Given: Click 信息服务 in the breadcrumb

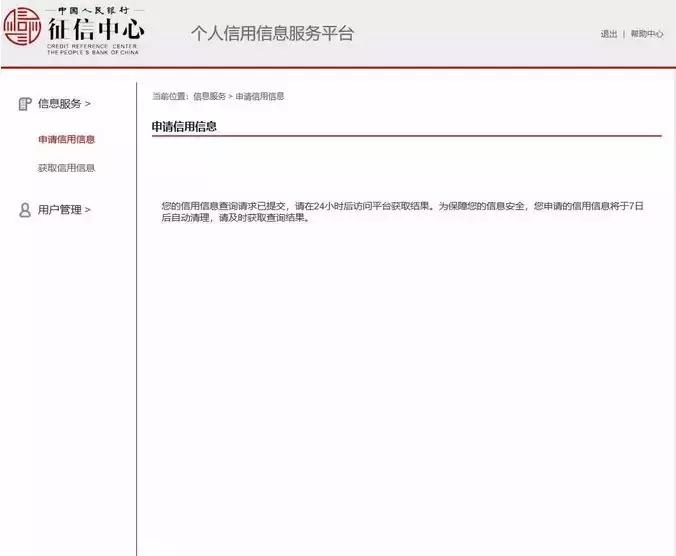Looking at the screenshot, I should pos(210,96).
